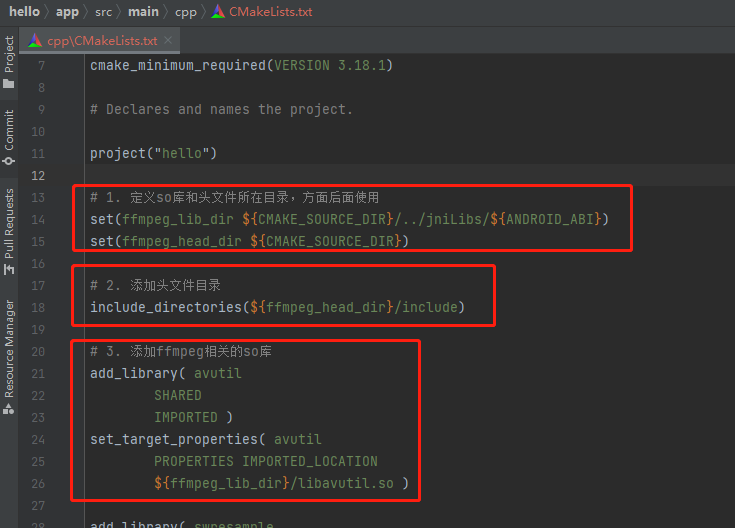Close the cpp\CMakeLists.txt editor tab
This screenshot has height=528, width=735.
click(x=168, y=41)
